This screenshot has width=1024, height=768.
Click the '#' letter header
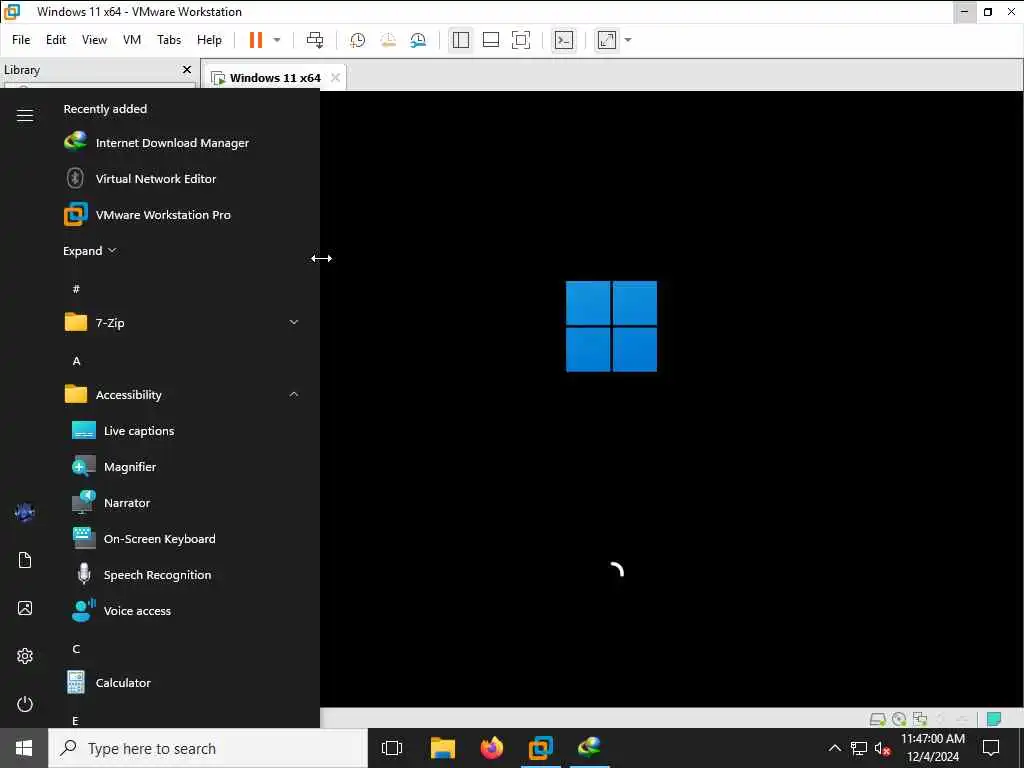pos(76,289)
